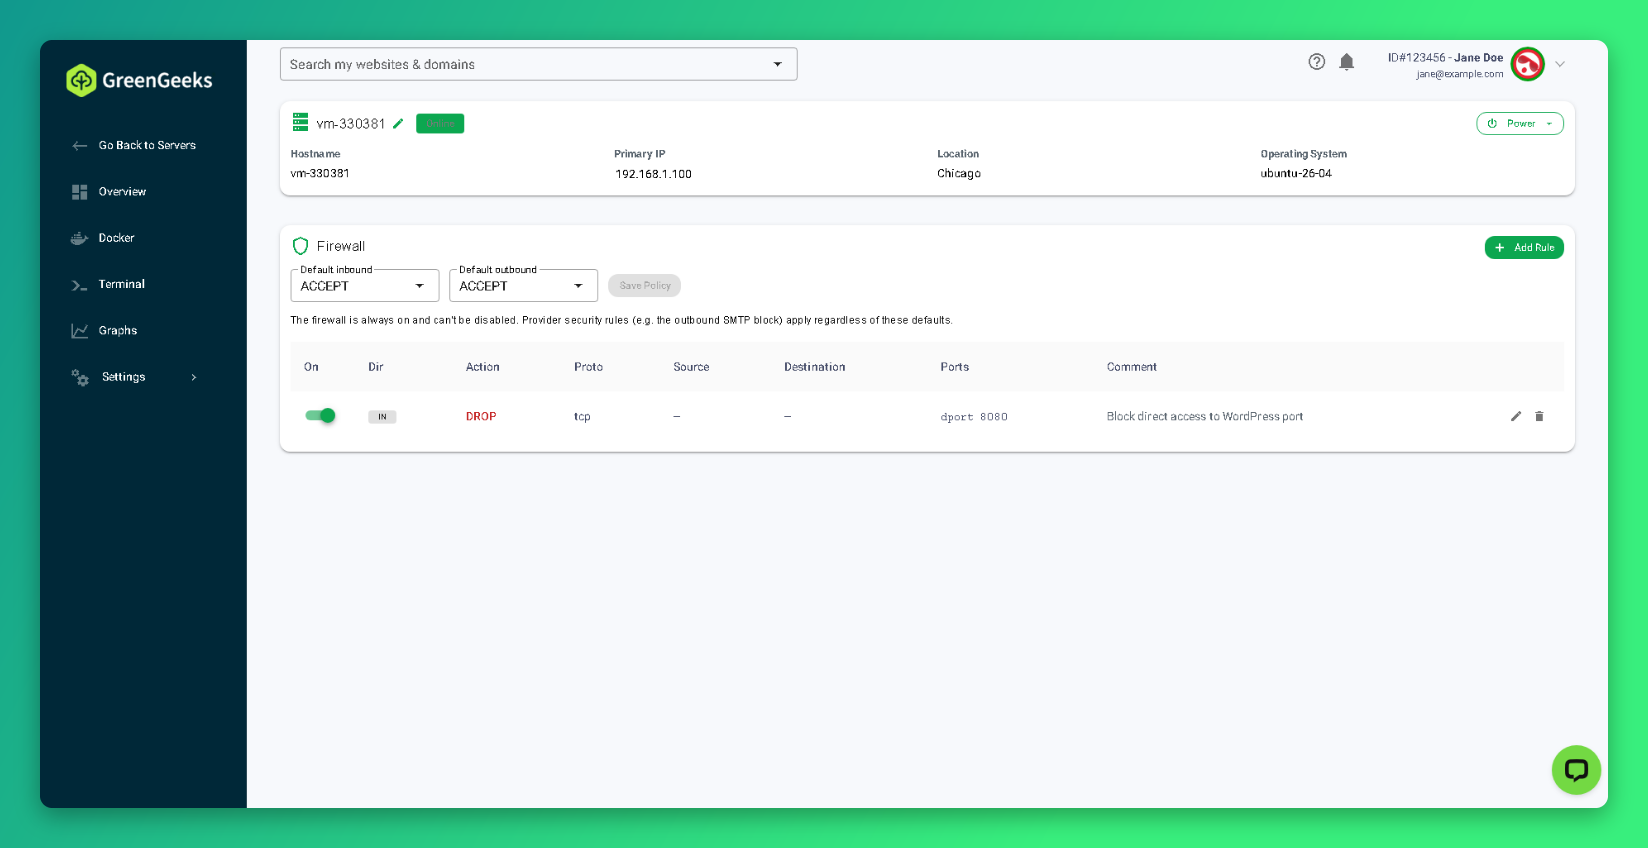Click the server stack icon beside vm-330381

(300, 122)
